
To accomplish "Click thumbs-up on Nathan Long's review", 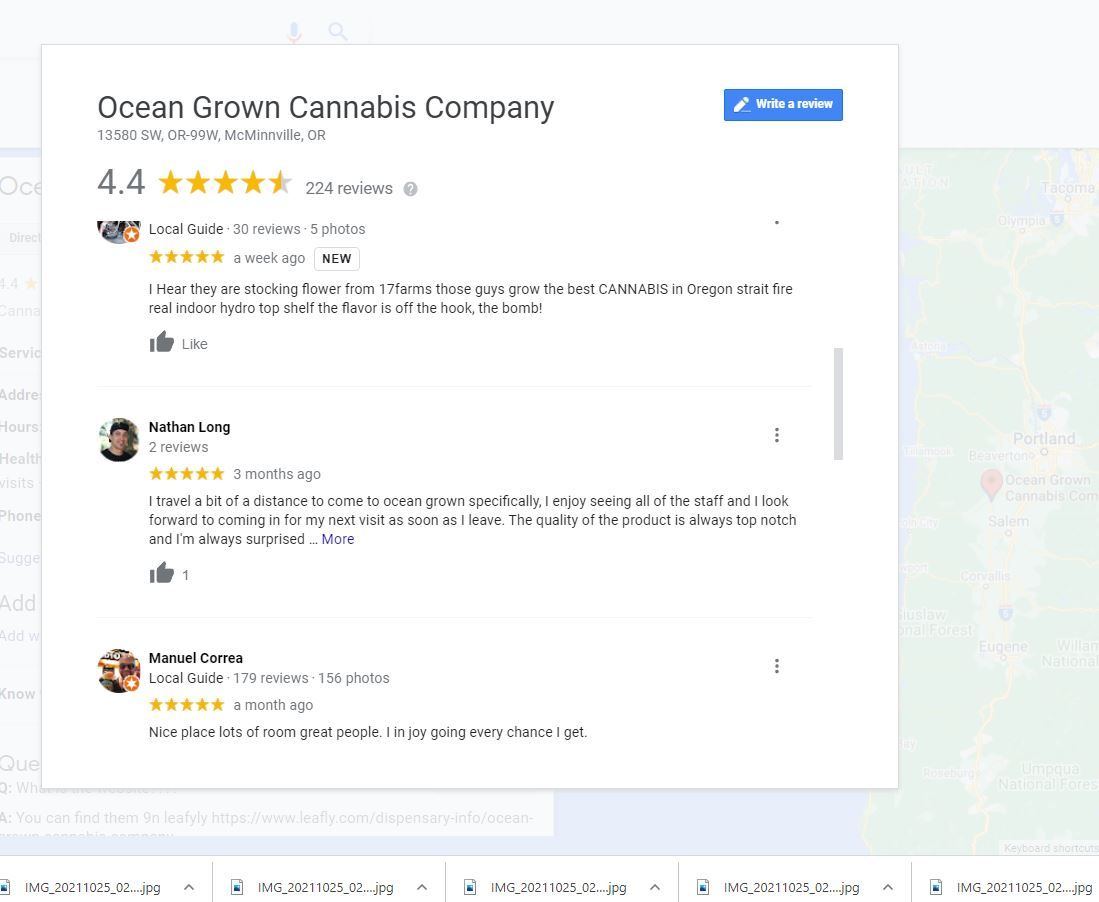I will [161, 573].
